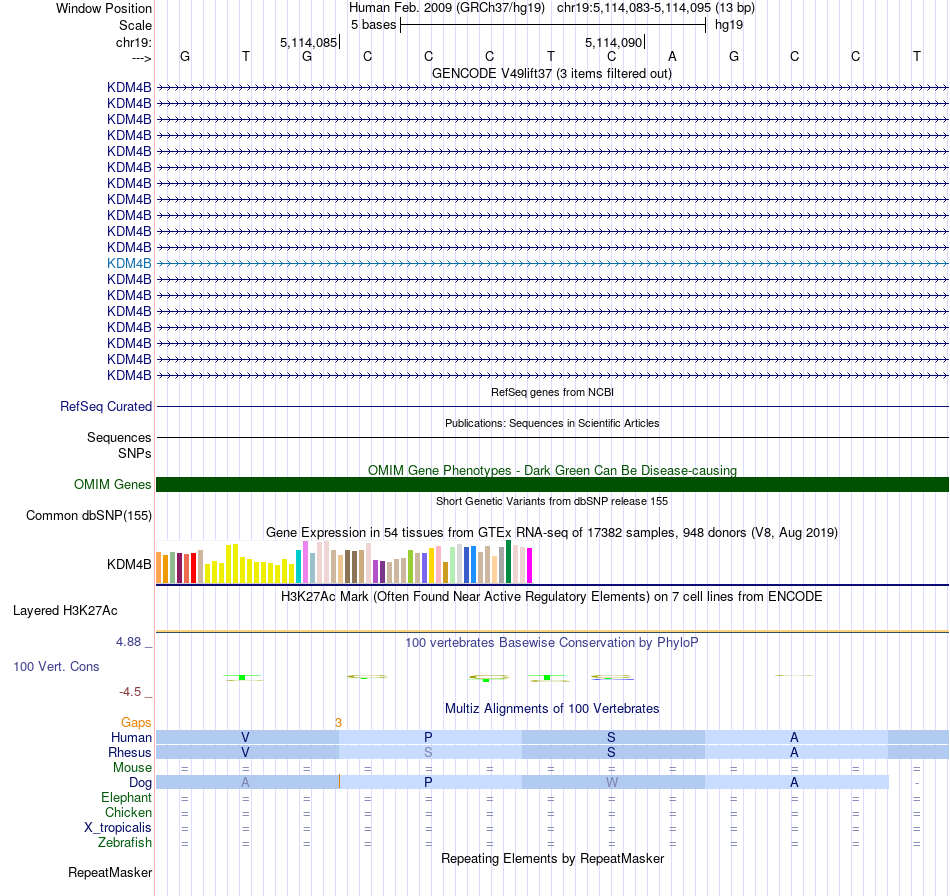Click the Window Position label
950x896 pixels.
click(x=104, y=8)
